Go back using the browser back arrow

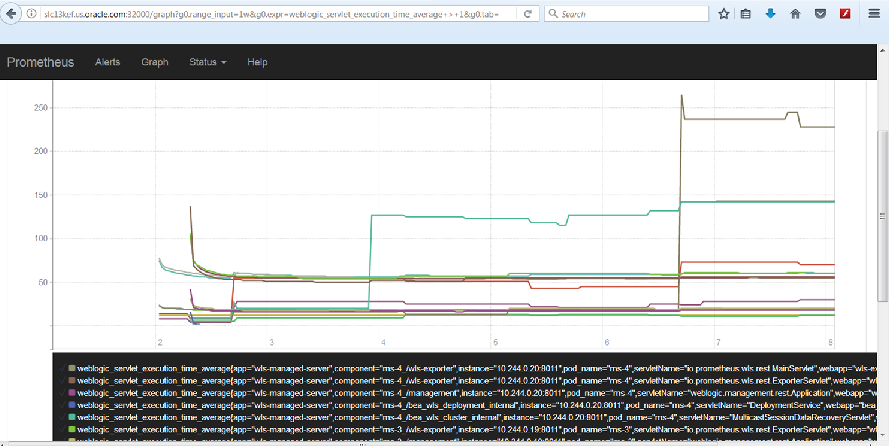tap(10, 14)
